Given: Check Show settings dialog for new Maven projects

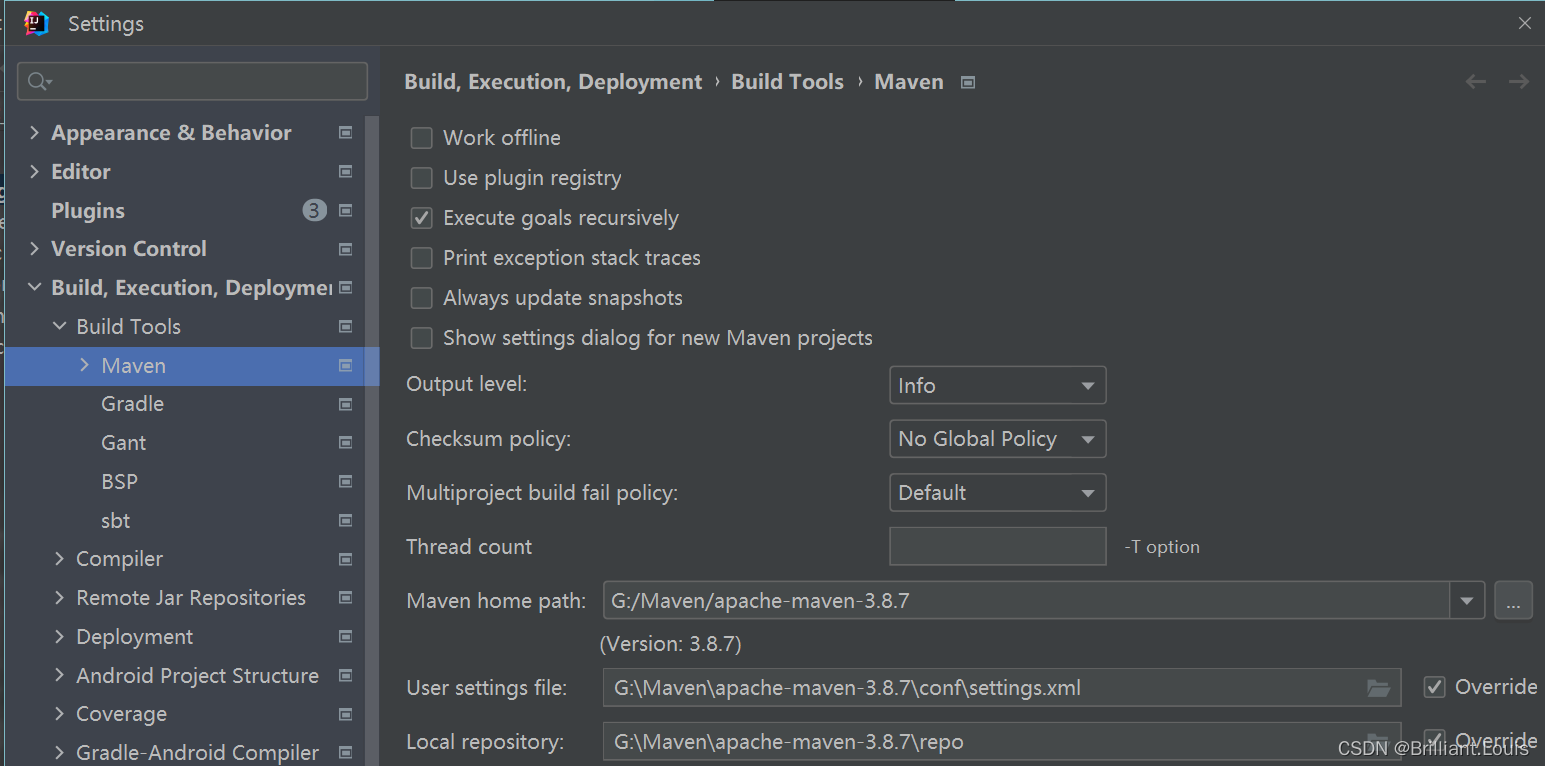Looking at the screenshot, I should 422,338.
